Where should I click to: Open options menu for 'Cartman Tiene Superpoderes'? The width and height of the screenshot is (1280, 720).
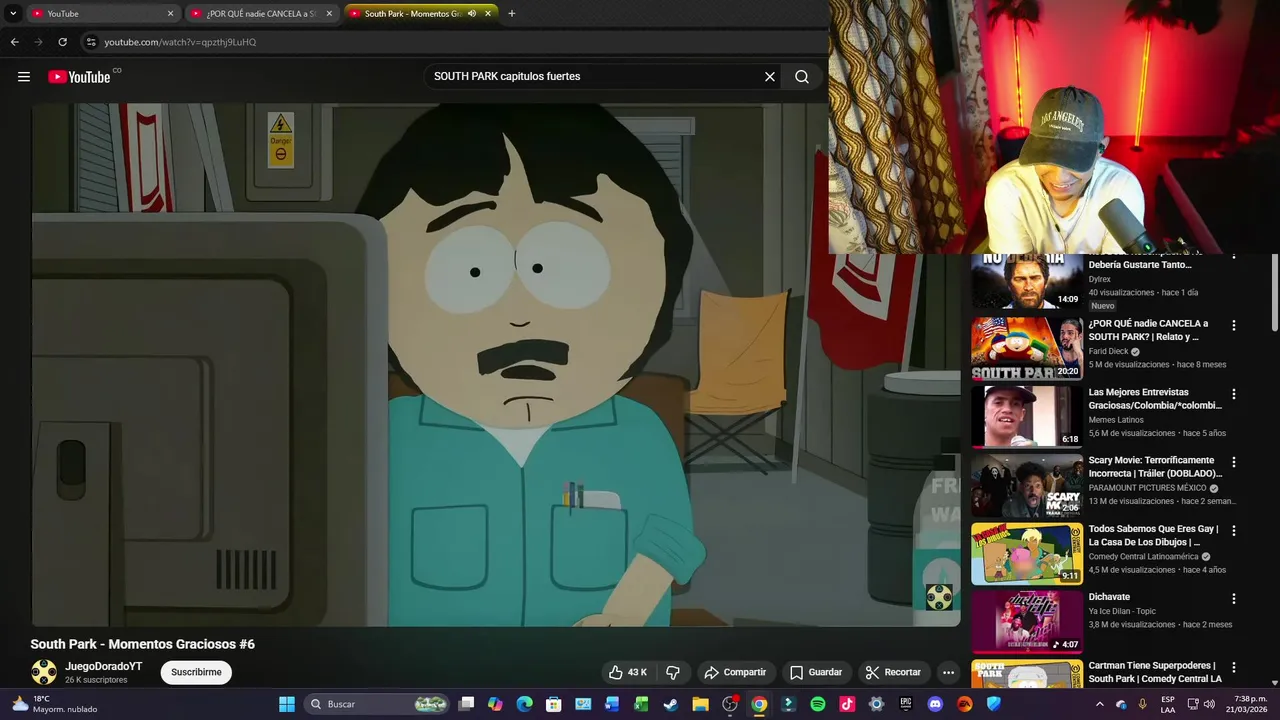(x=1234, y=667)
